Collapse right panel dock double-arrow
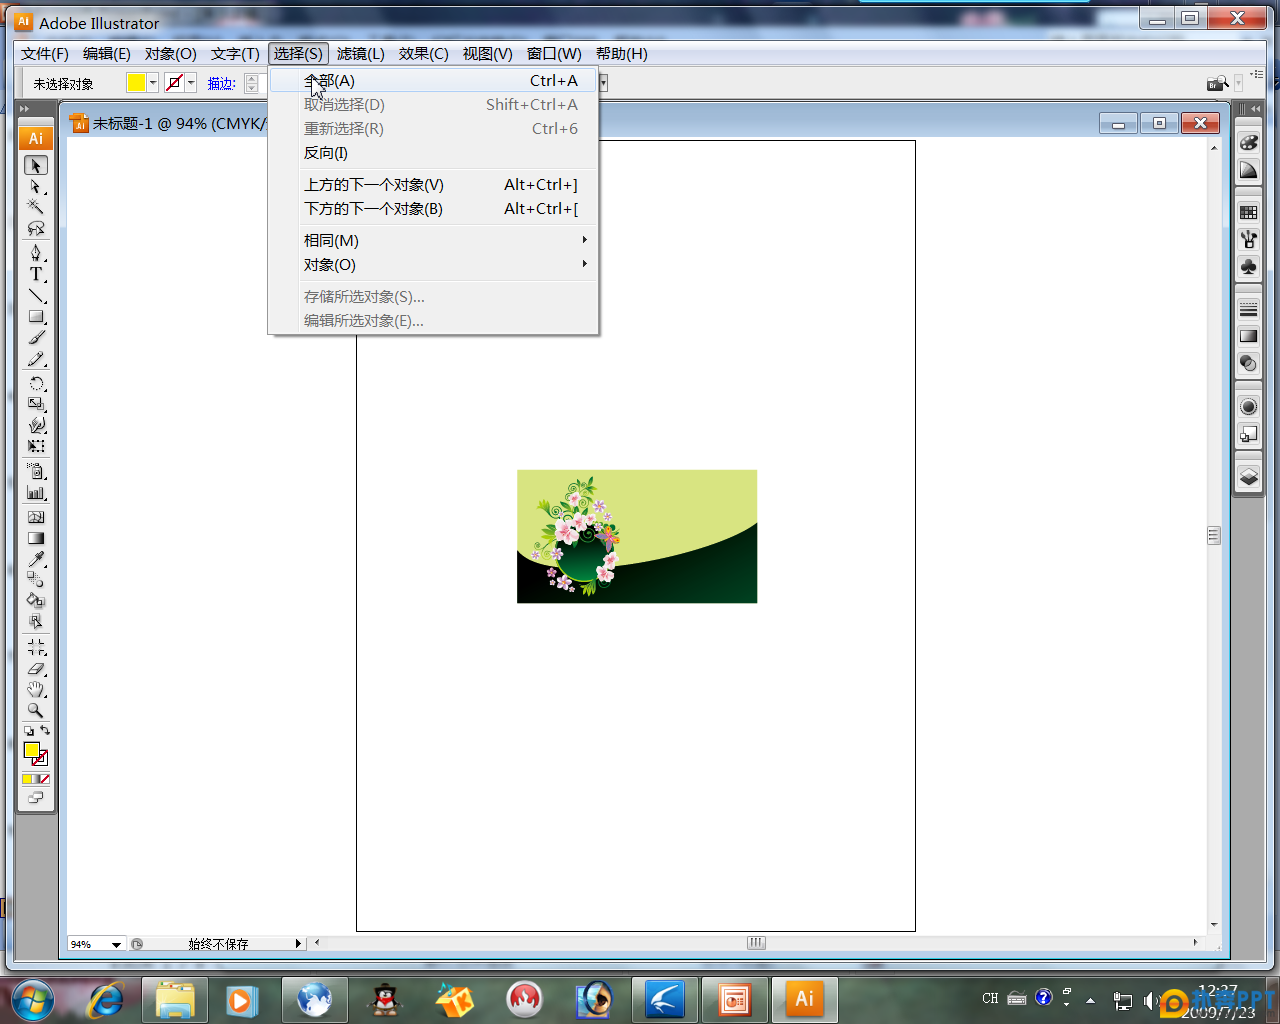The width and height of the screenshot is (1280, 1024). [x=1254, y=109]
